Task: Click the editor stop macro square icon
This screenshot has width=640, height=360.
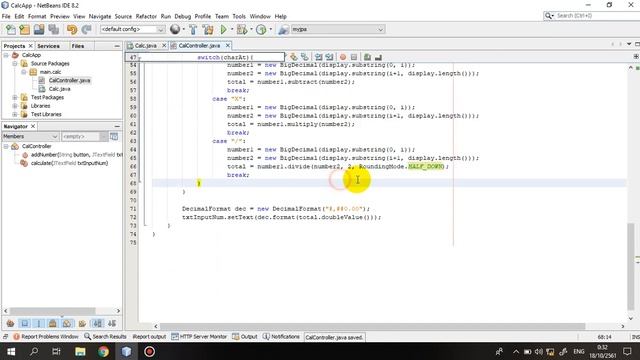Action: click(354, 57)
